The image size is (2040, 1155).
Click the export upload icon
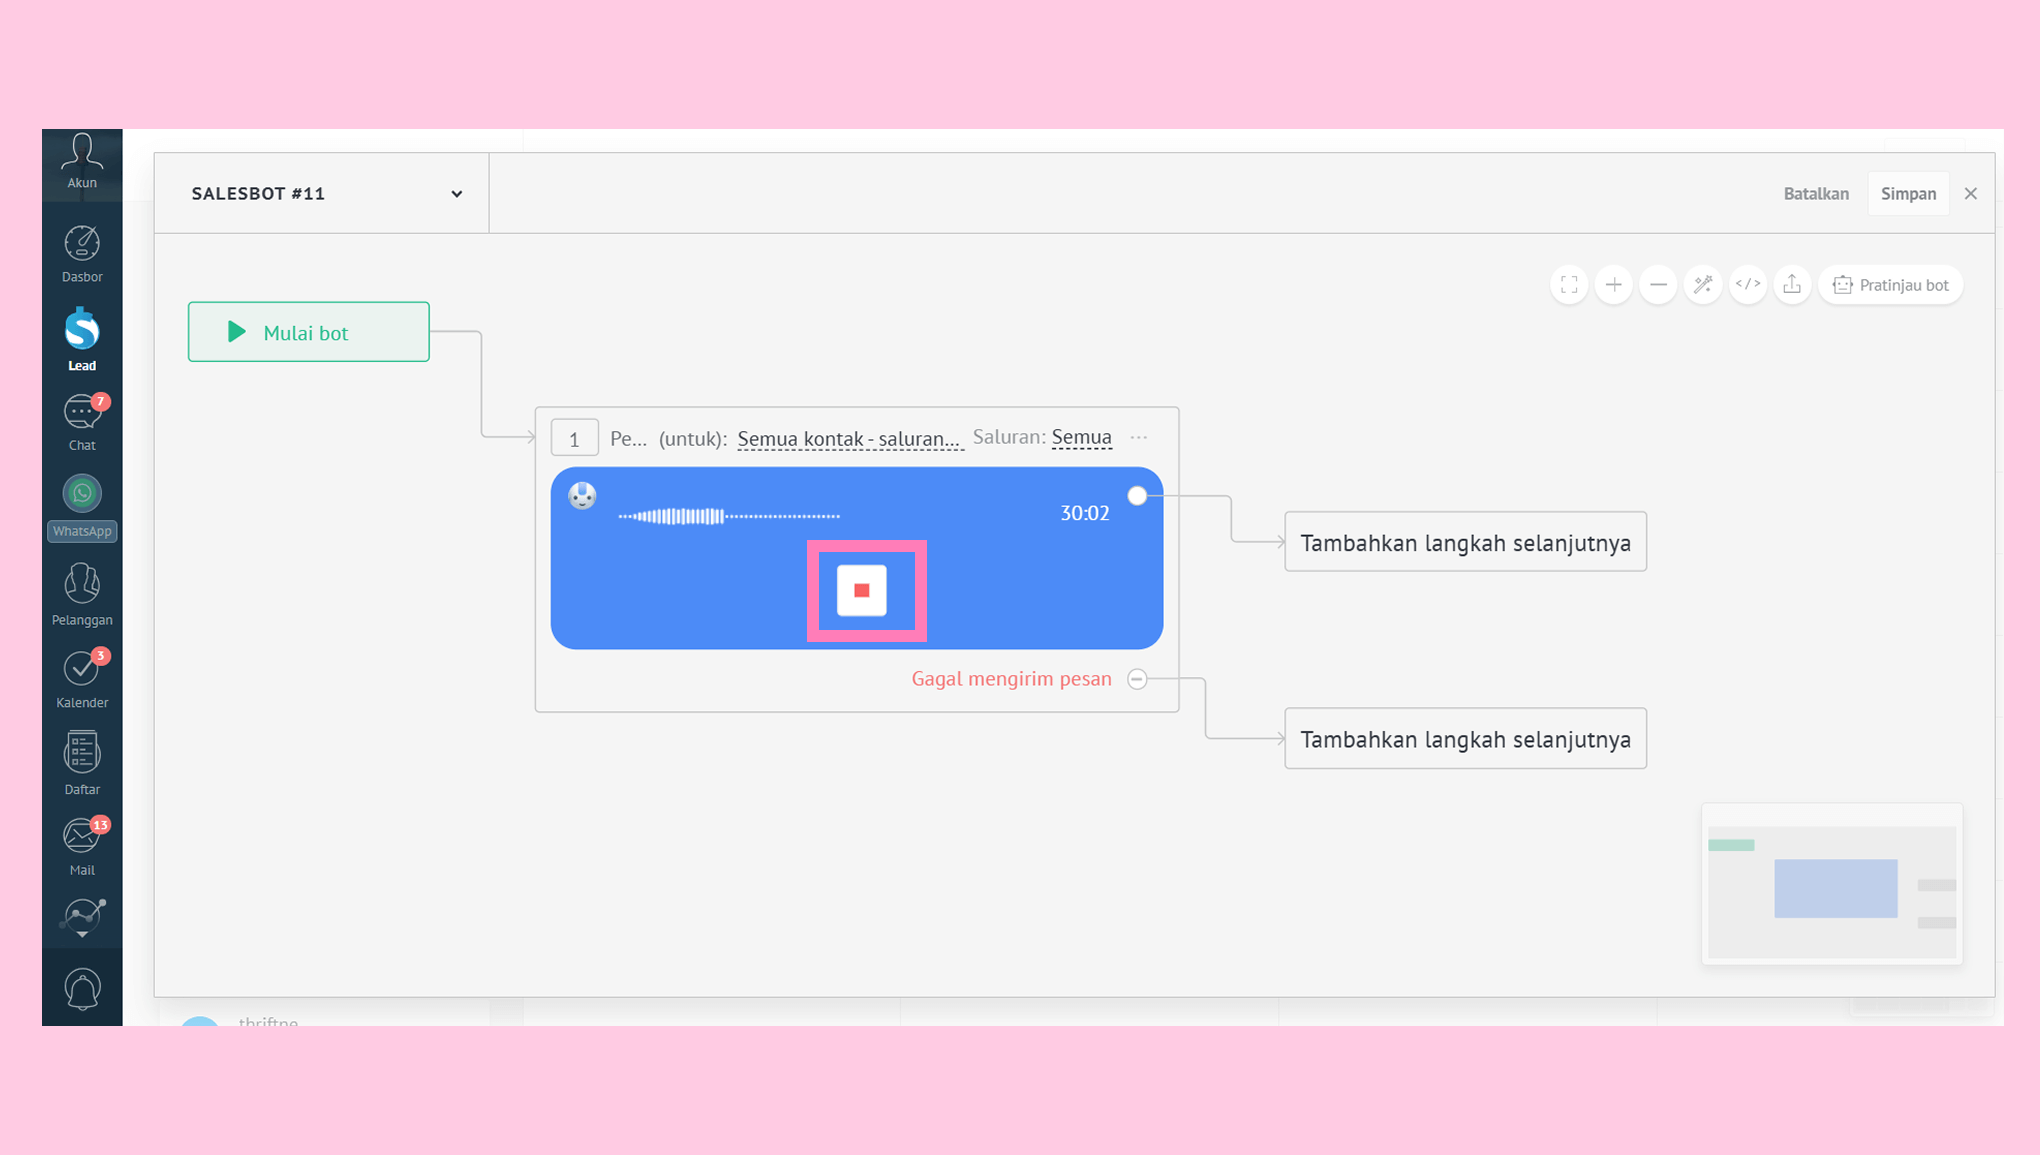point(1792,285)
